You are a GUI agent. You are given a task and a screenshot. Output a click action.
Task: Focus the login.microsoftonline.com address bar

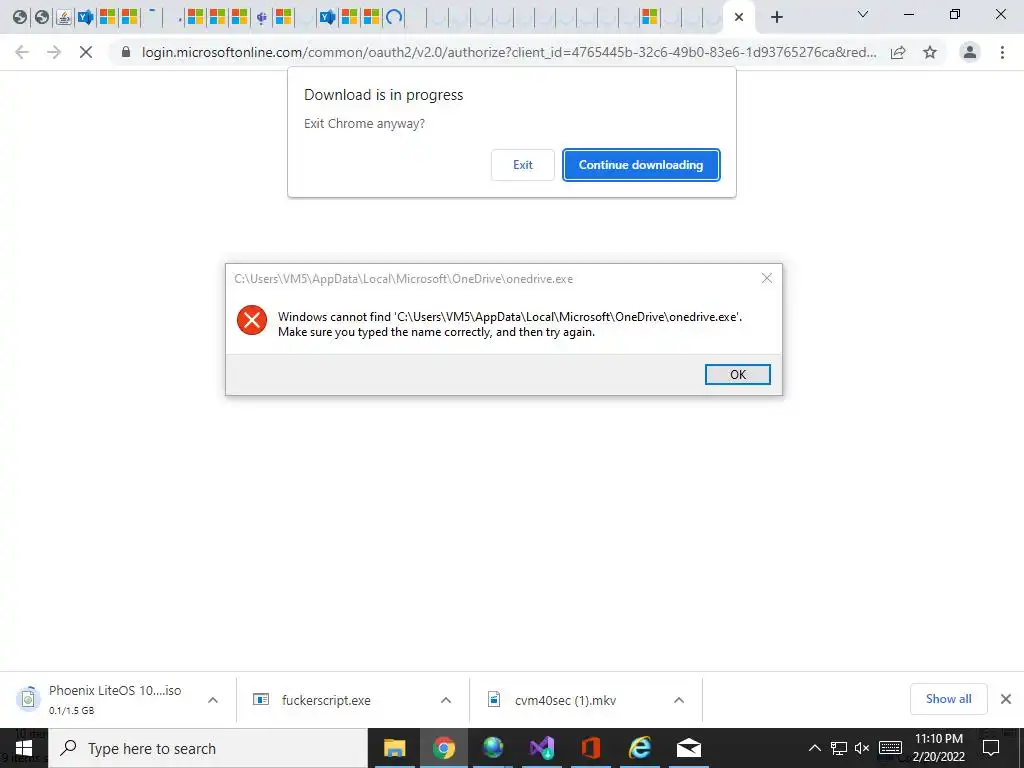pos(509,52)
